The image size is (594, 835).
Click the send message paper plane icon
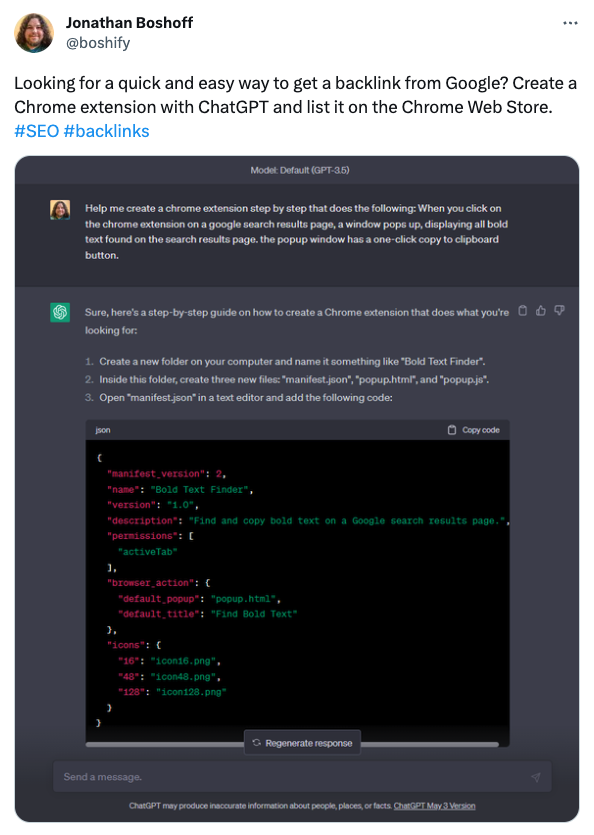point(535,777)
